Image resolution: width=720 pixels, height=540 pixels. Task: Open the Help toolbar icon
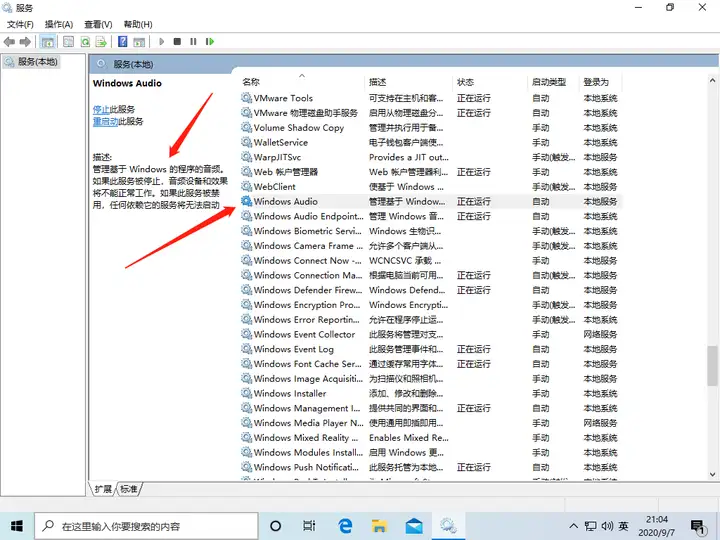point(123,42)
